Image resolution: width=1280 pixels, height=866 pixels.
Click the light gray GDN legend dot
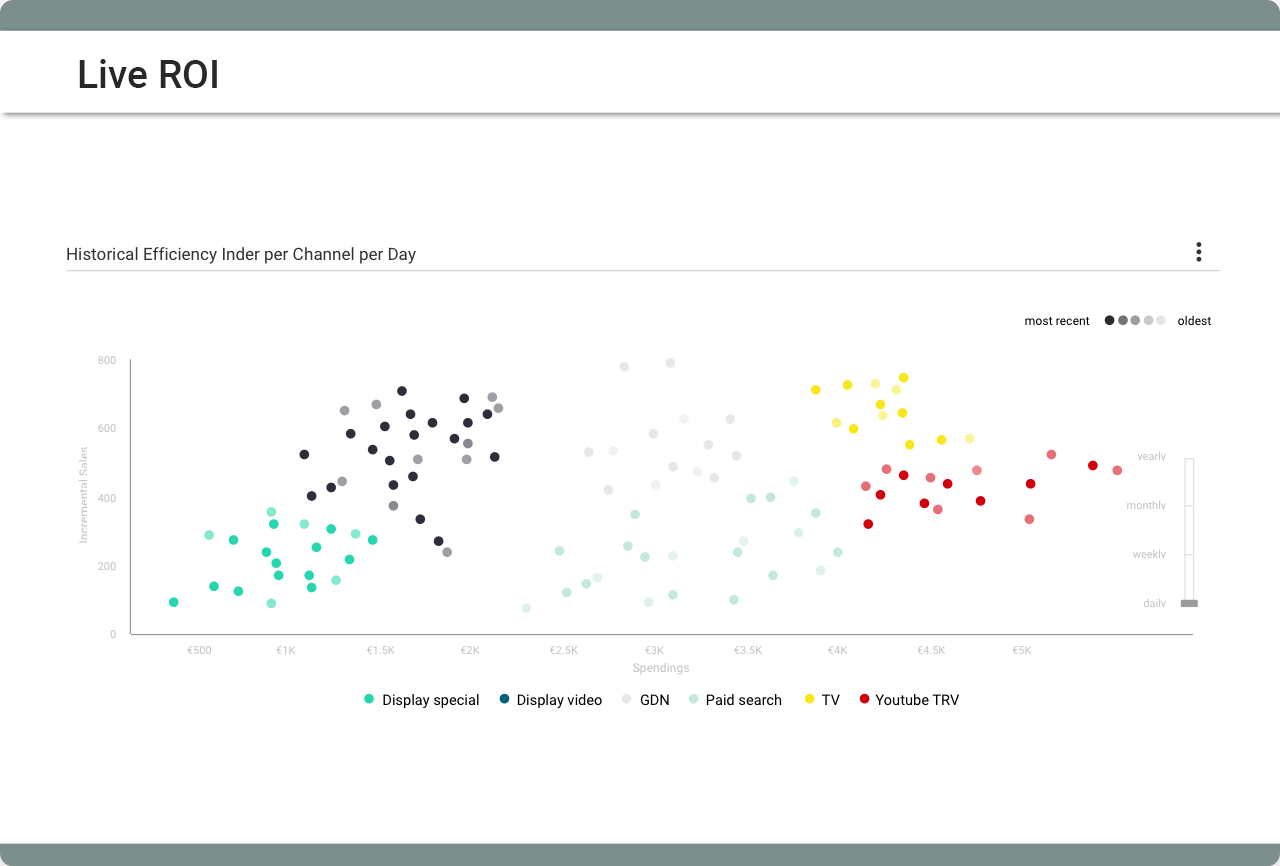(627, 700)
